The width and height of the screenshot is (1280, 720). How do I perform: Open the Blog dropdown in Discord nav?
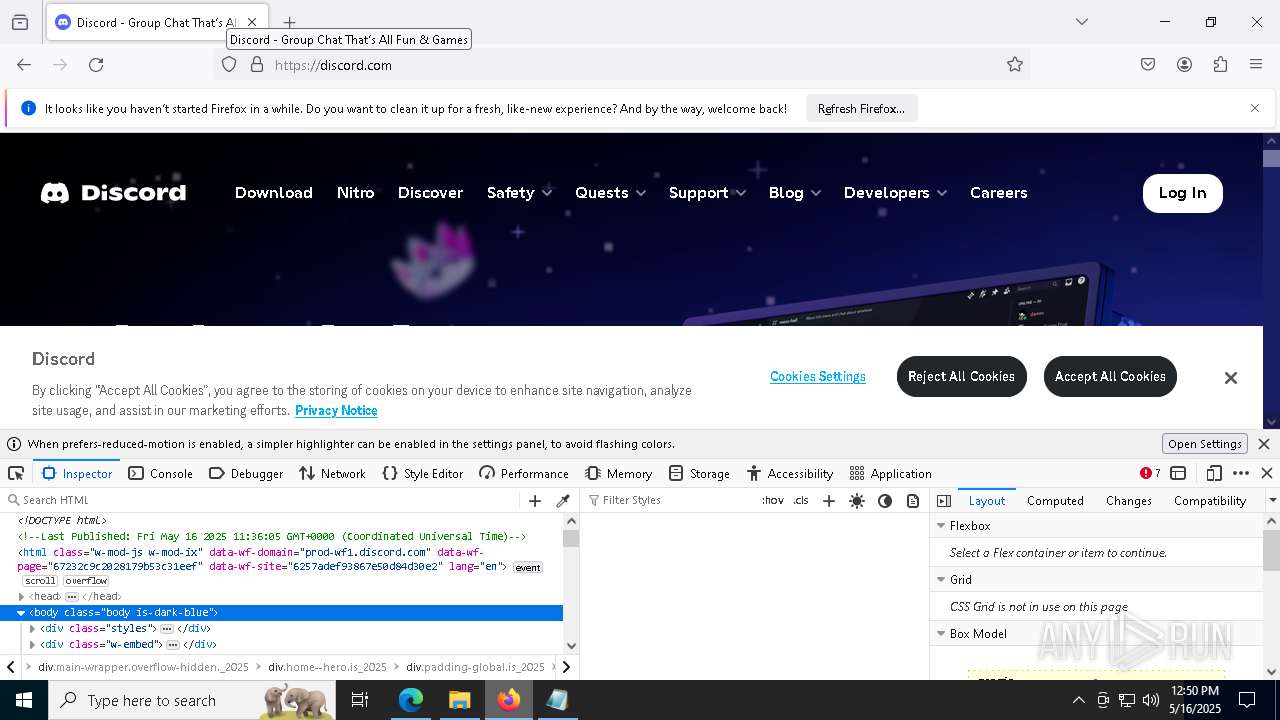click(x=795, y=193)
